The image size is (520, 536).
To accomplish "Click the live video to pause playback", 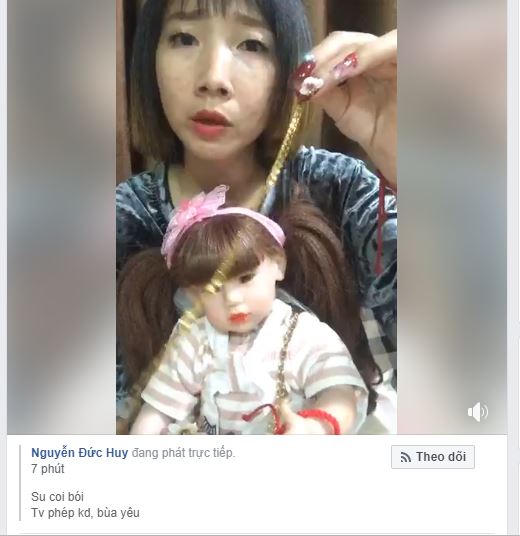I will pyautogui.click(x=256, y=217).
